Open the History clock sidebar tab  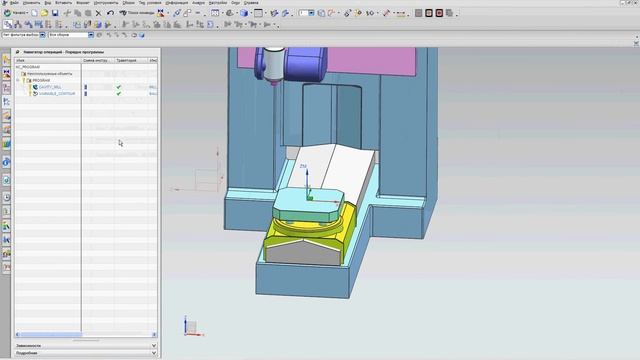pos(6,198)
